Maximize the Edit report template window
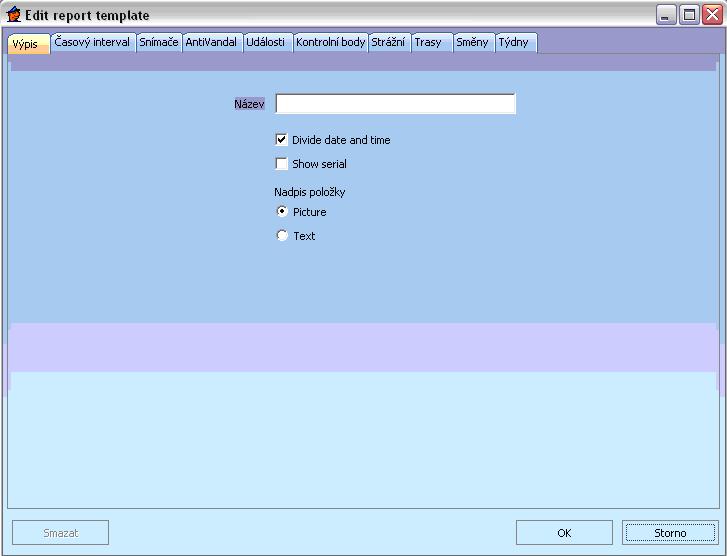The height and width of the screenshot is (556, 727). click(x=689, y=15)
